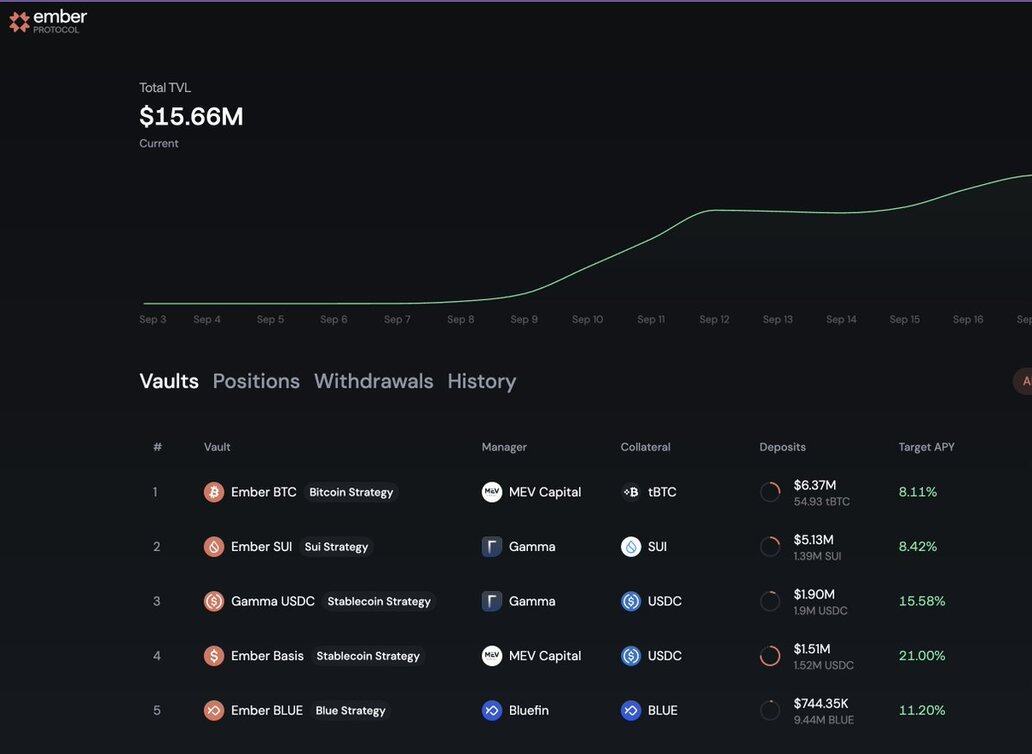Image resolution: width=1032 pixels, height=754 pixels.
Task: Click the Blue Strategy tag
Action: tap(350, 711)
